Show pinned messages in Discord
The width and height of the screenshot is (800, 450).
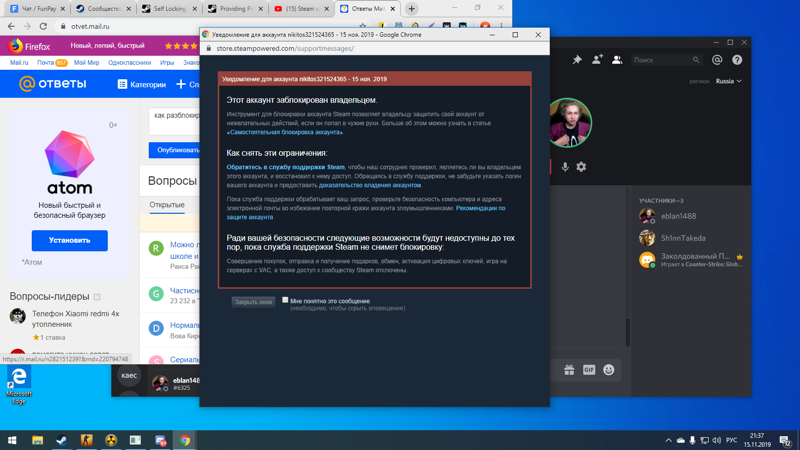(577, 60)
